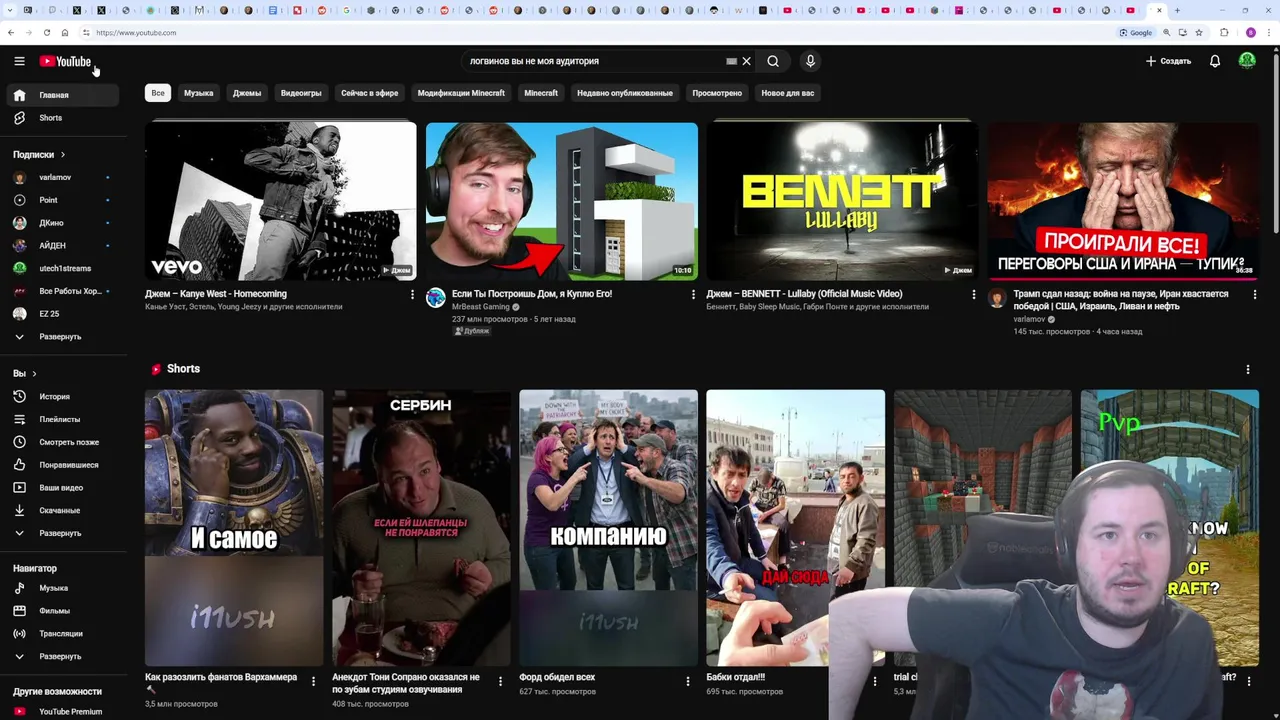
Task: Select the Джемы filter chip
Action: (x=247, y=93)
